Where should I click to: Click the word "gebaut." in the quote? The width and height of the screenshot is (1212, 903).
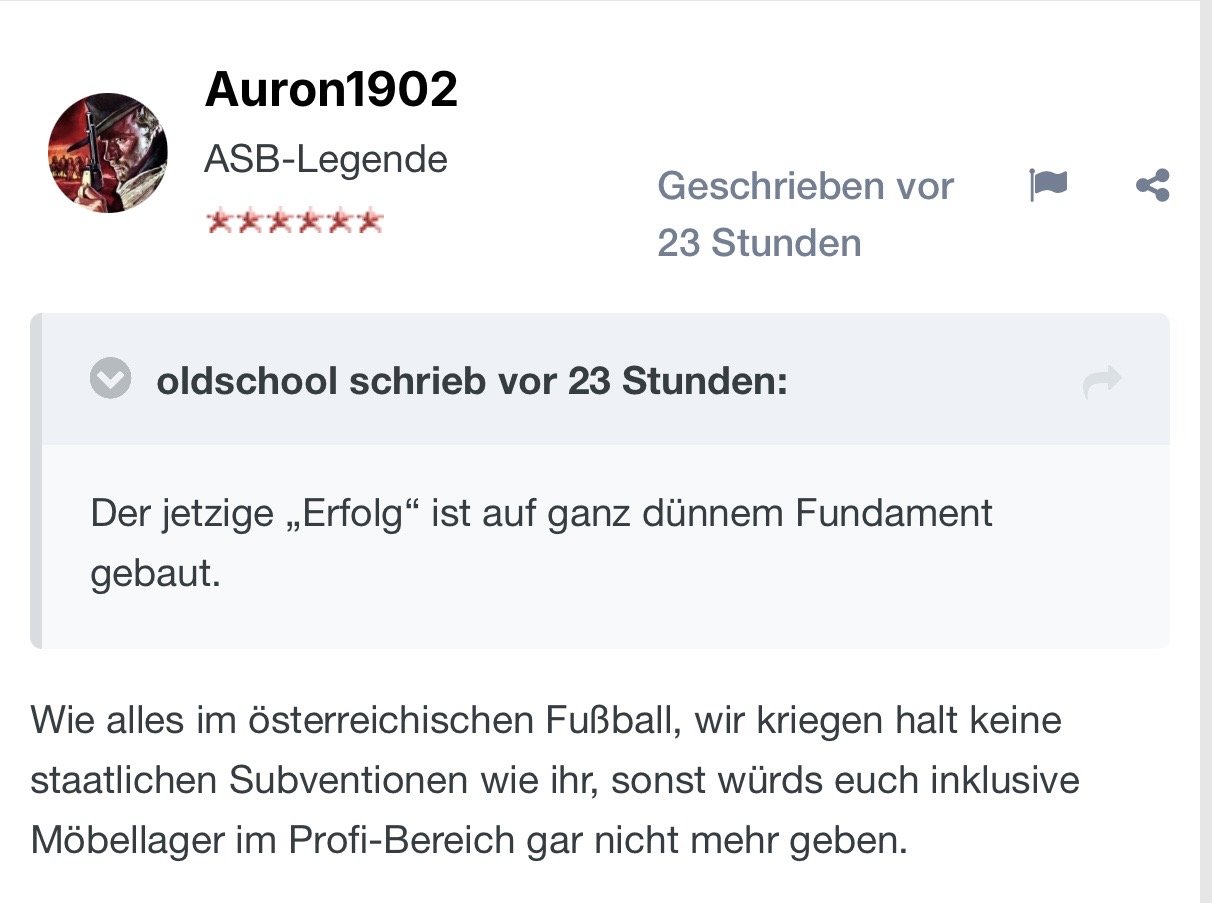[x=155, y=576]
